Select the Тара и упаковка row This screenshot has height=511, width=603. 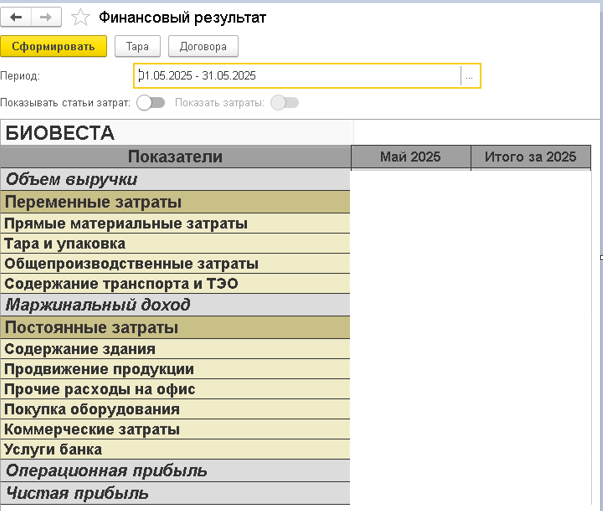click(175, 243)
